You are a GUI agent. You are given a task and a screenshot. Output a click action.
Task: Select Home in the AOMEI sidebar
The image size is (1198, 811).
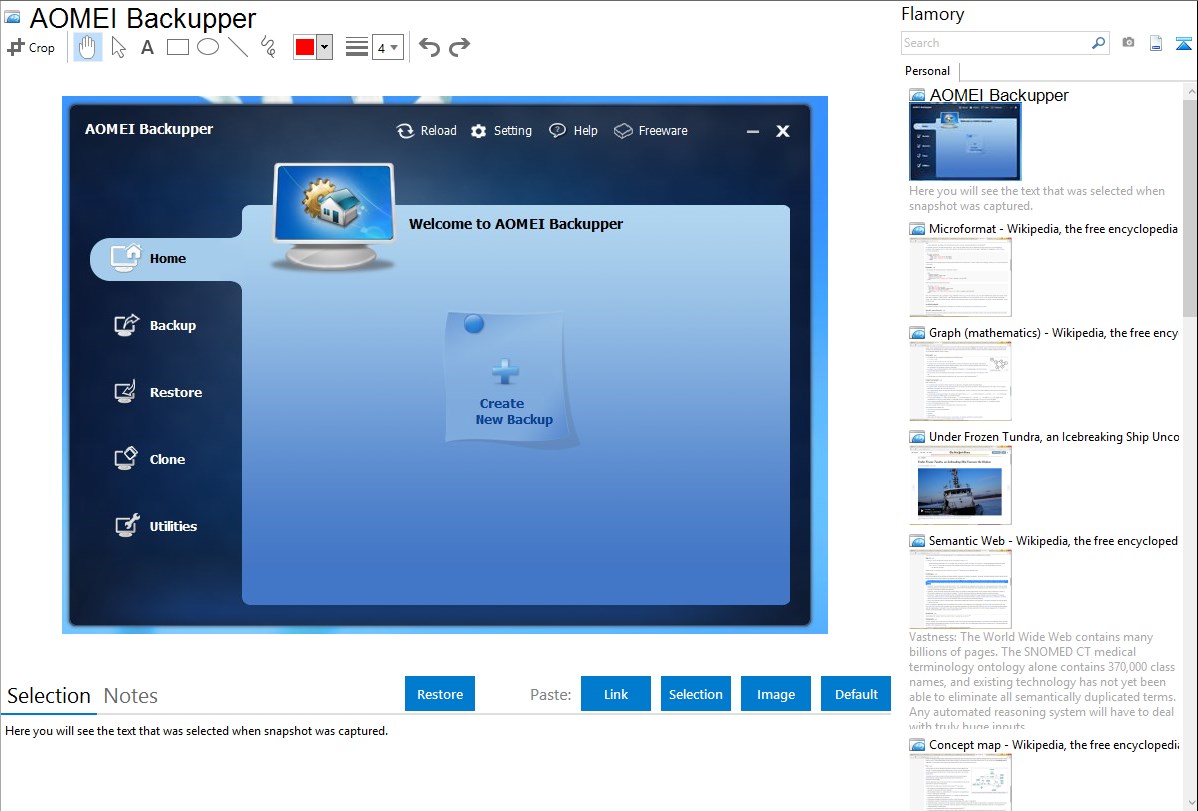(x=165, y=258)
